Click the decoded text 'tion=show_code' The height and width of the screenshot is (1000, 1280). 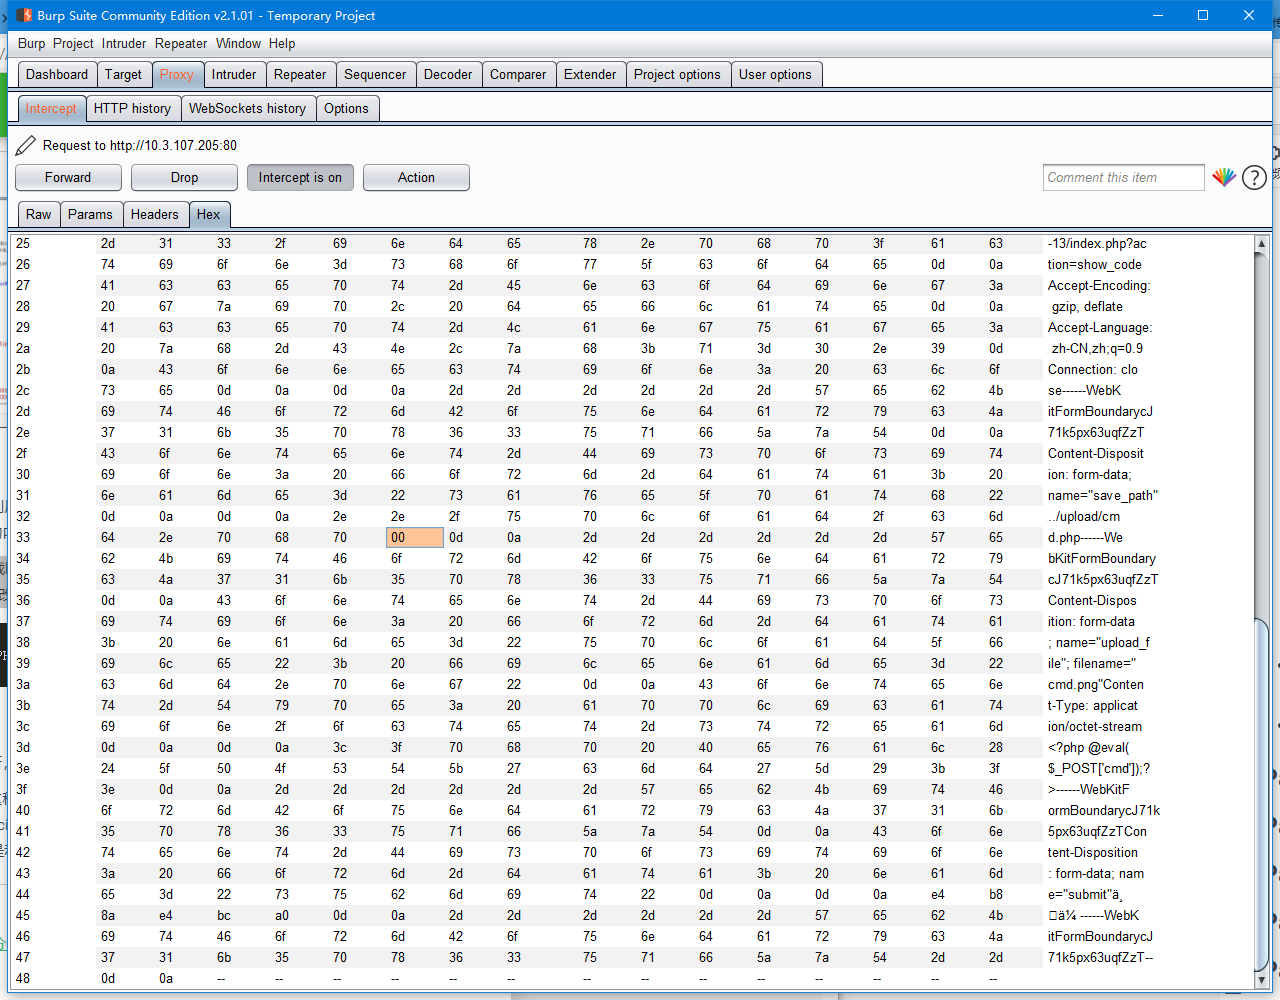(x=1095, y=264)
